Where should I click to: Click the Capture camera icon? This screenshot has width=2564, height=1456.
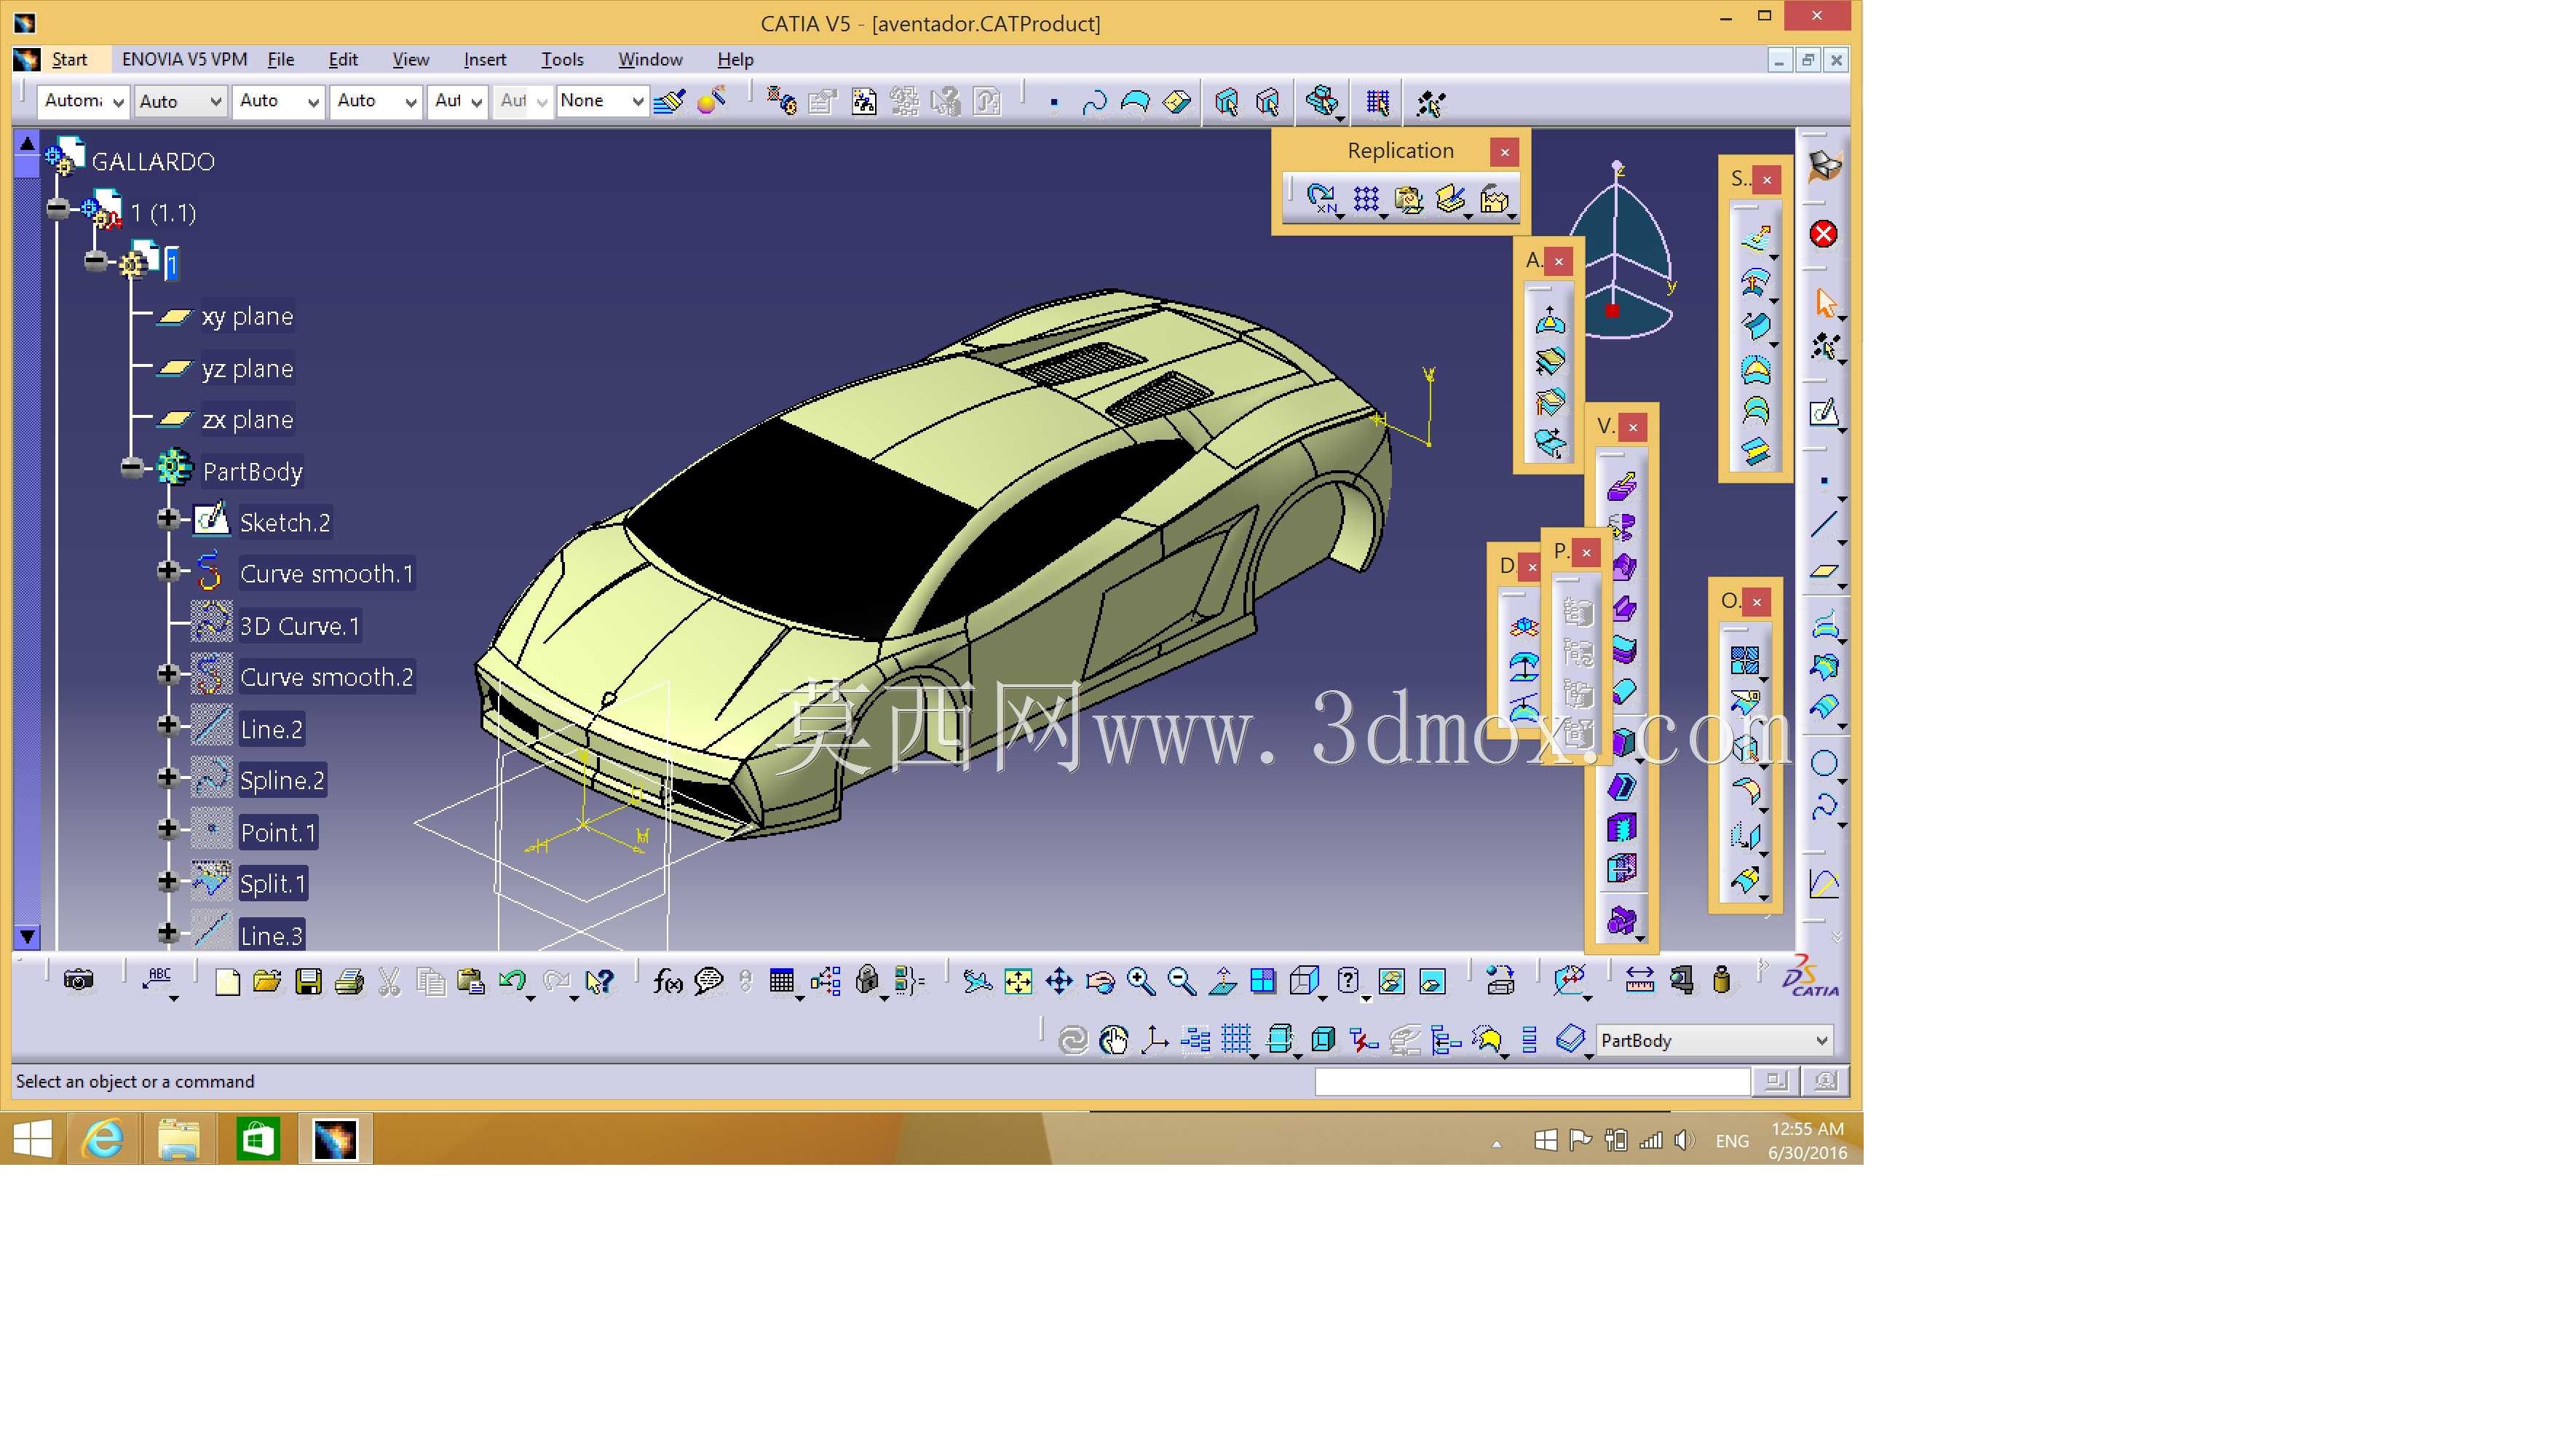click(78, 980)
